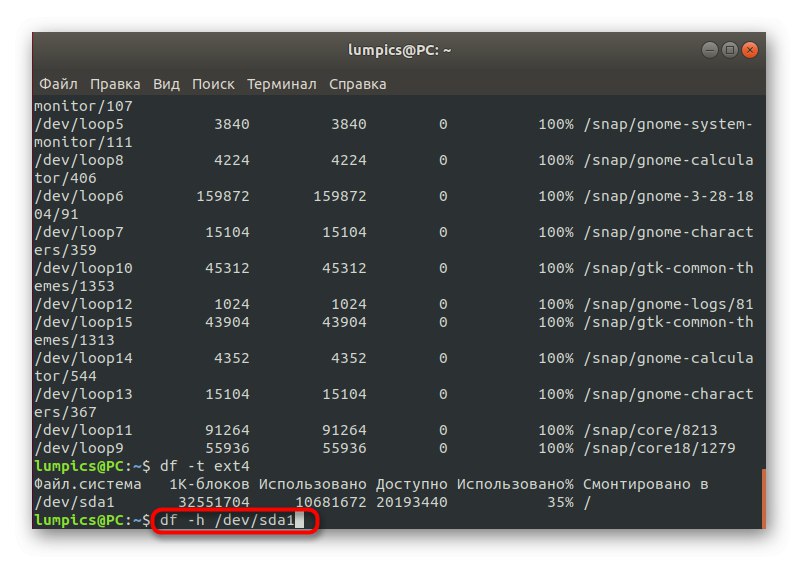
Task: Click the text /dev/sda1 in the output row
Action: [74, 502]
